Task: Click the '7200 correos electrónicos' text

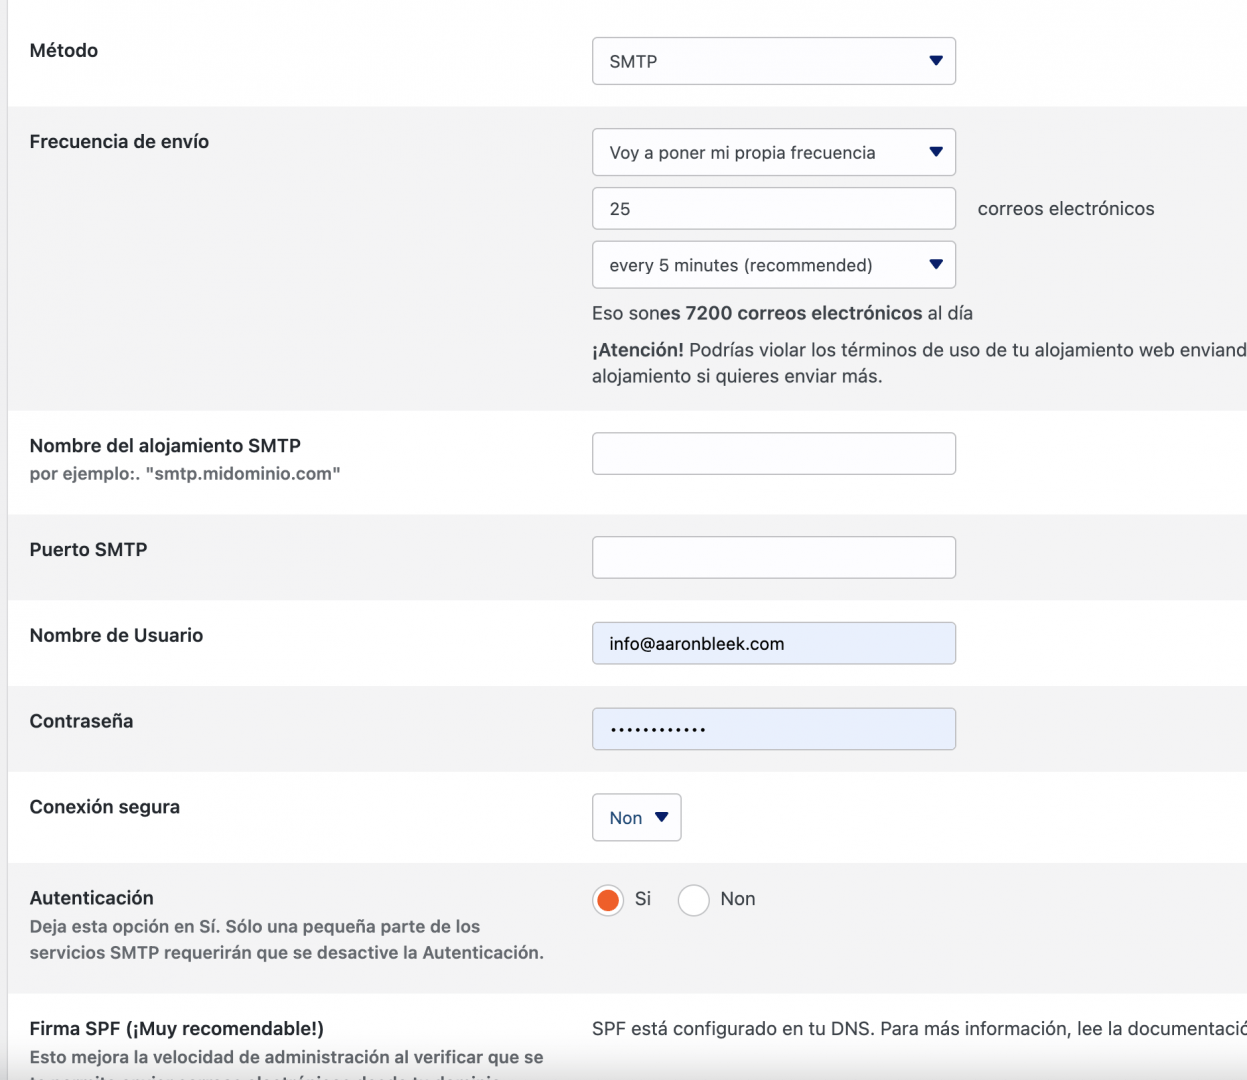Action: pos(804,313)
